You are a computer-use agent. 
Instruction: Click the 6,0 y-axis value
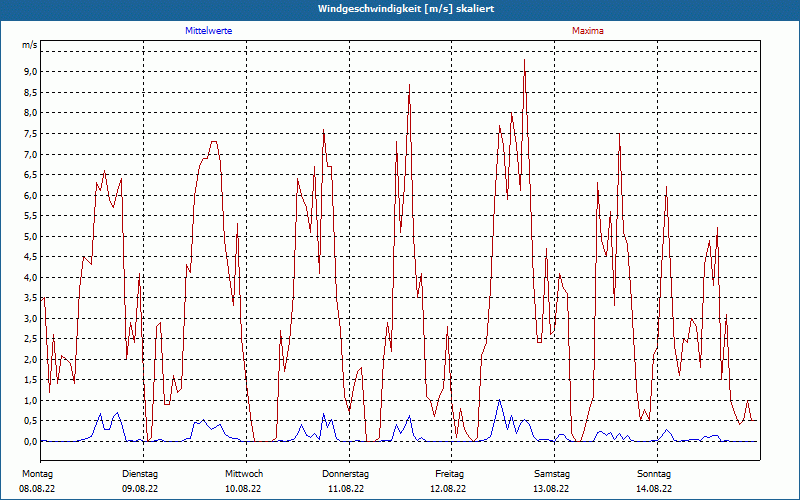click(x=31, y=195)
